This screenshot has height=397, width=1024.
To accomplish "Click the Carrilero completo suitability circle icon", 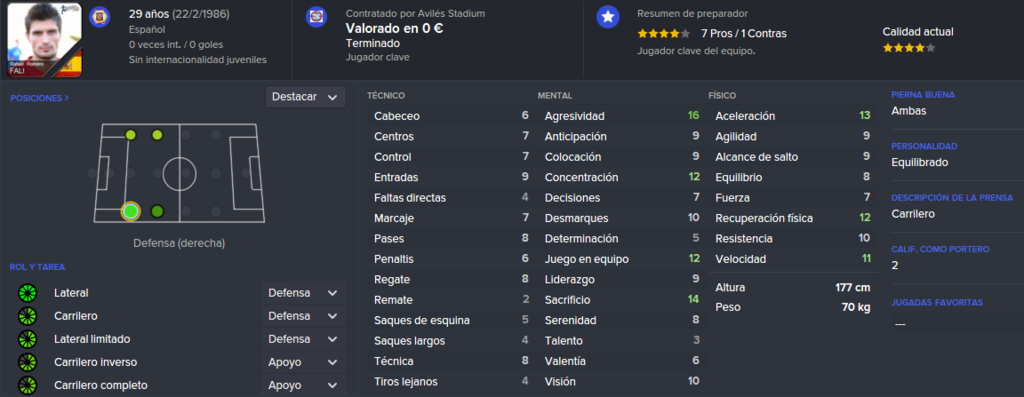I will 27,385.
